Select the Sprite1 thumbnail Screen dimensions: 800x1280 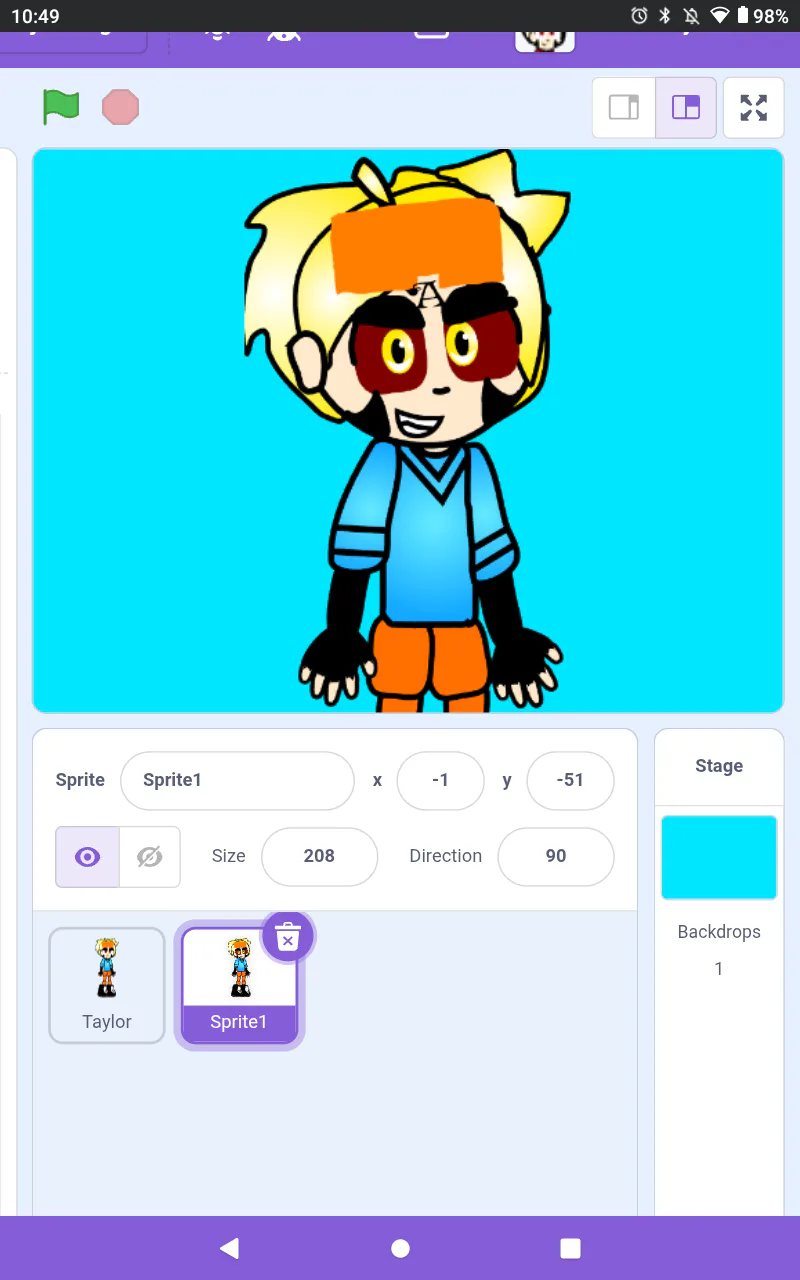(x=239, y=985)
